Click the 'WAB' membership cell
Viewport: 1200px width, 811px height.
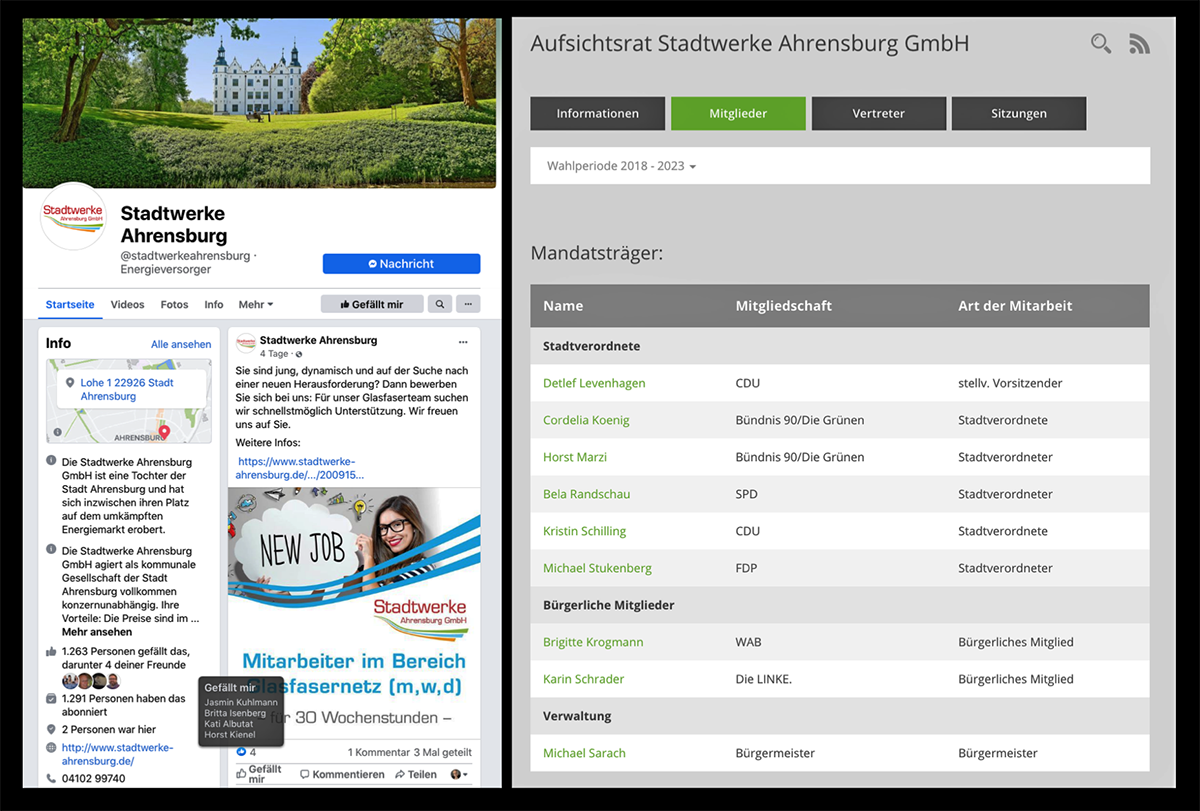[748, 642]
